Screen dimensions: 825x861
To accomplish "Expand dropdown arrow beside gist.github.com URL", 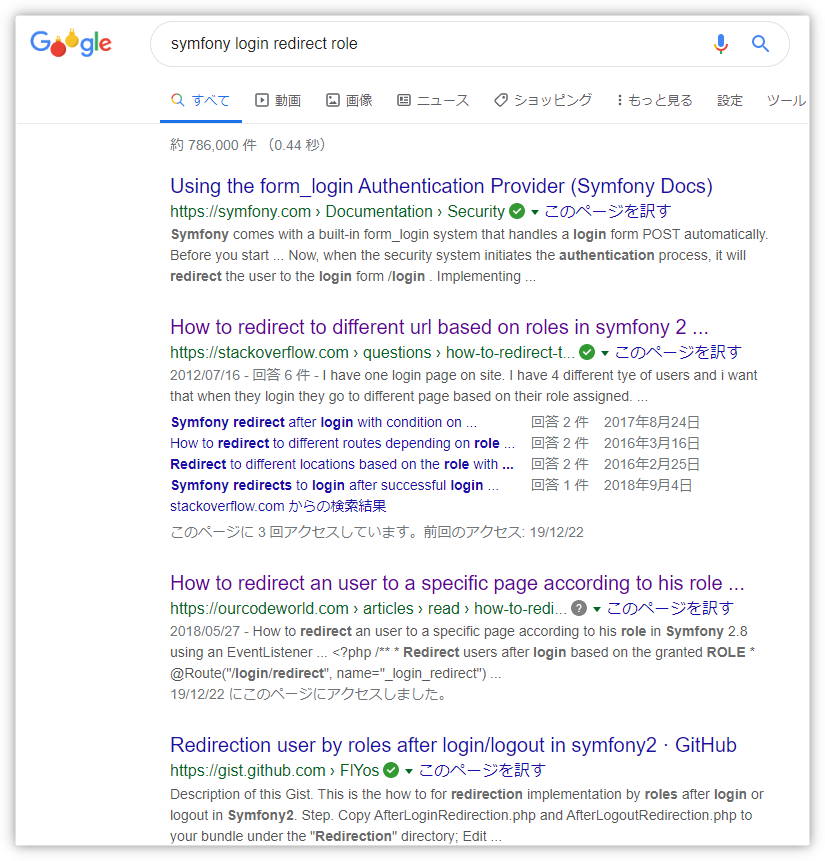I will (x=408, y=771).
